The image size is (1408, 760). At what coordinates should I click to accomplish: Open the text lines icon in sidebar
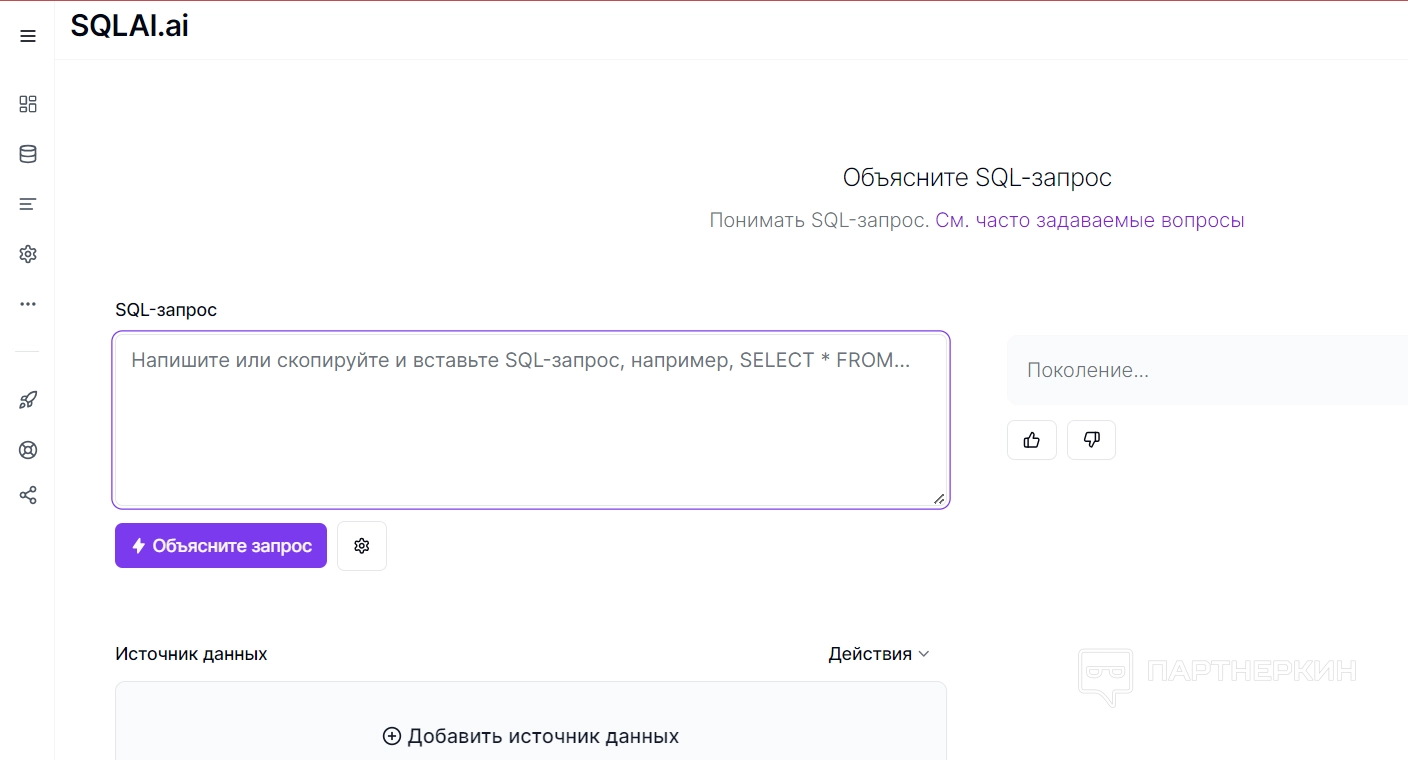[28, 204]
